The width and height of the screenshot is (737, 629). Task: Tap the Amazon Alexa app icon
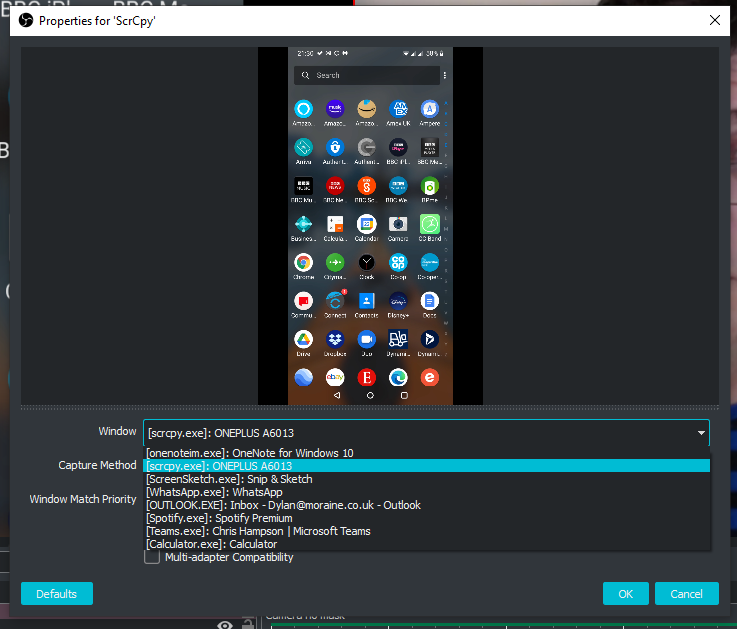pos(303,109)
